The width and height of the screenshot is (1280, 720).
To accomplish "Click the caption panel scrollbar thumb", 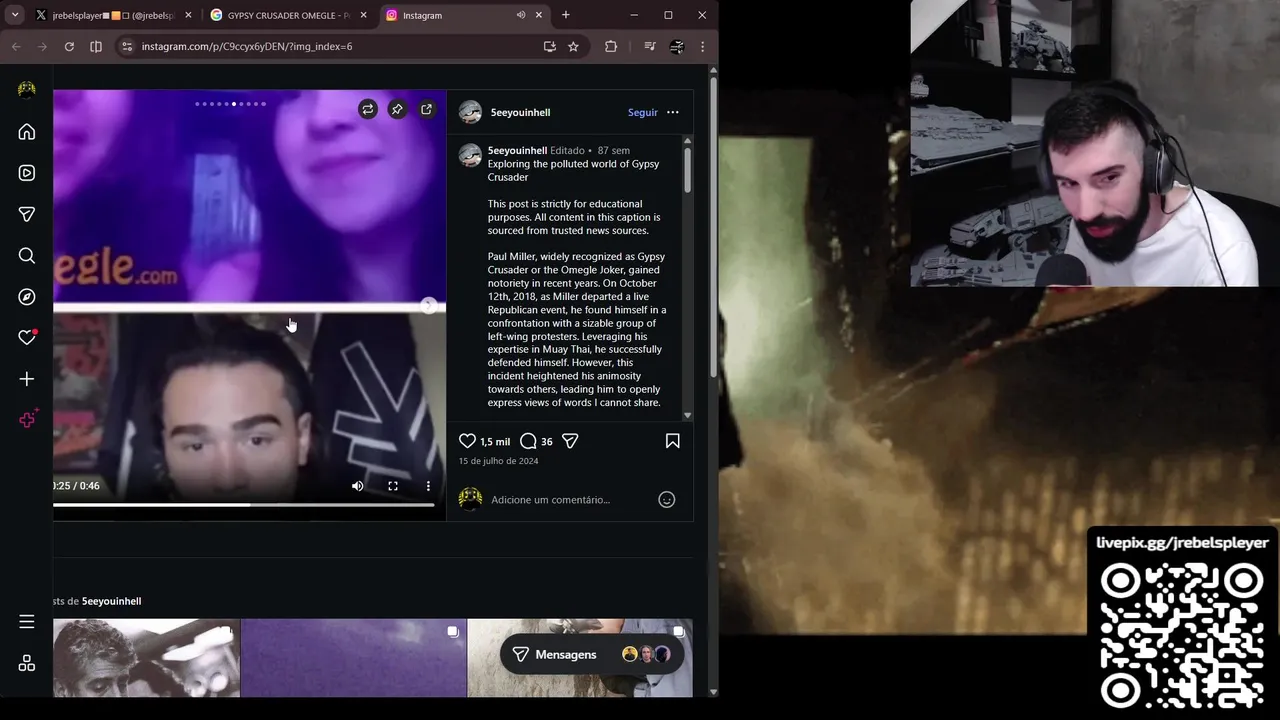I will (687, 170).
